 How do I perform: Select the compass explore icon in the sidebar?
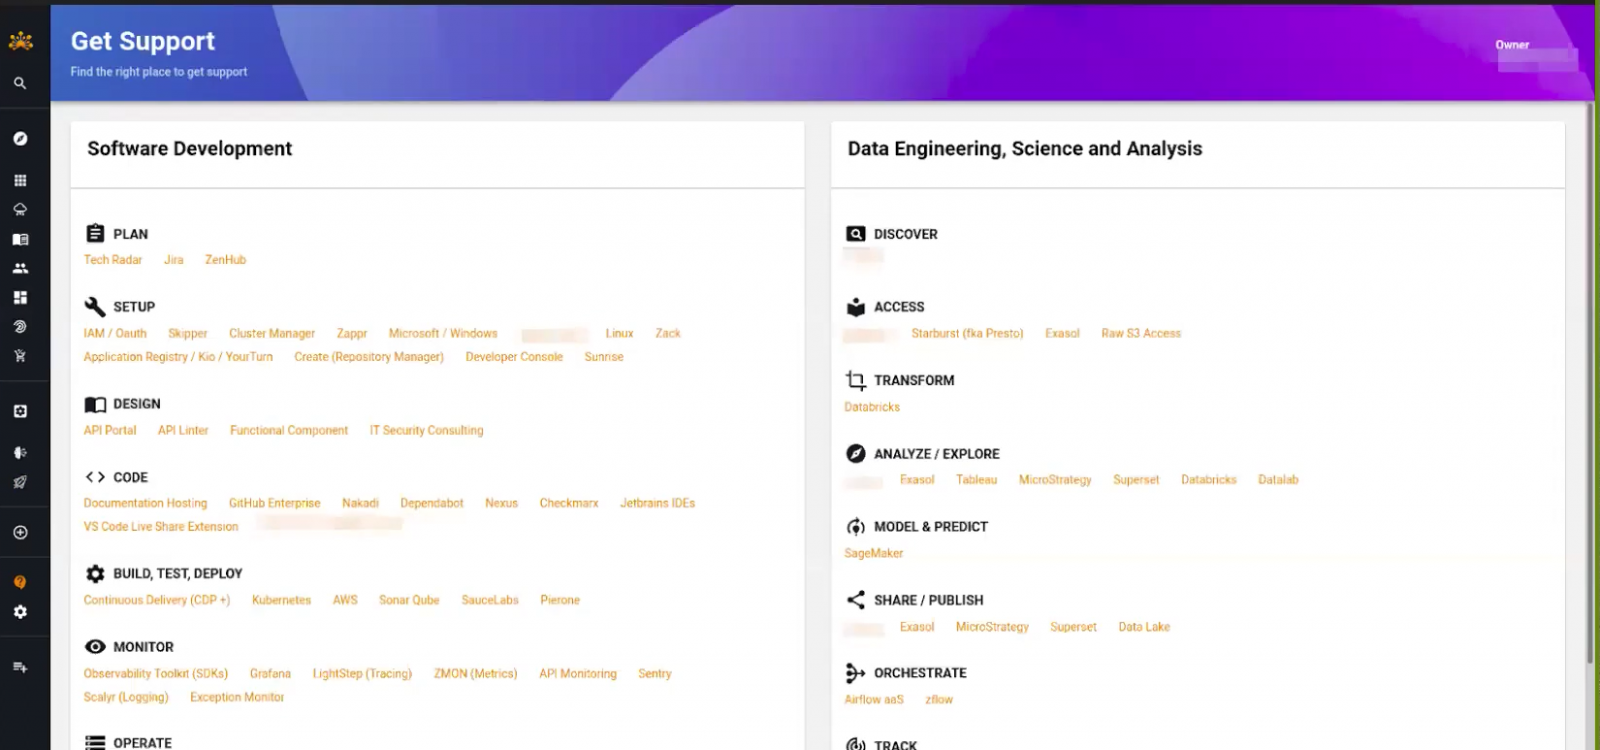[20, 139]
